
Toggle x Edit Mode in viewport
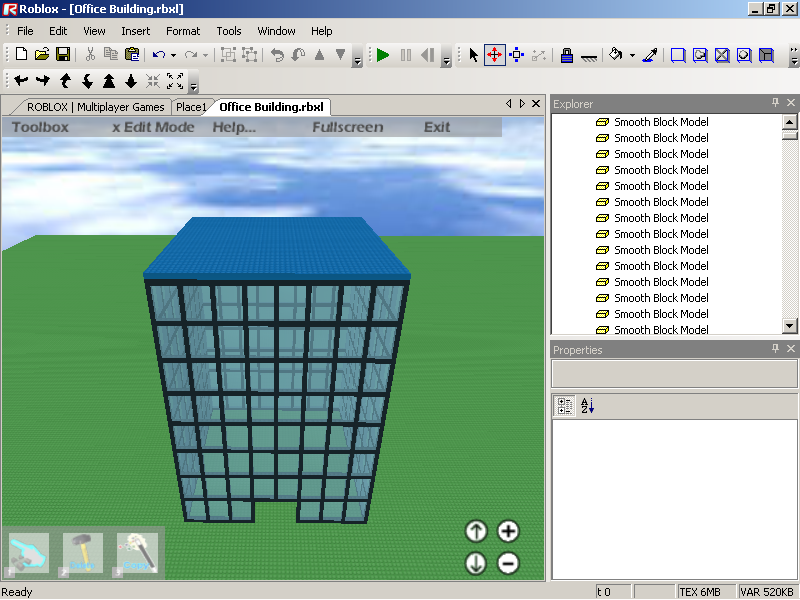tap(153, 127)
